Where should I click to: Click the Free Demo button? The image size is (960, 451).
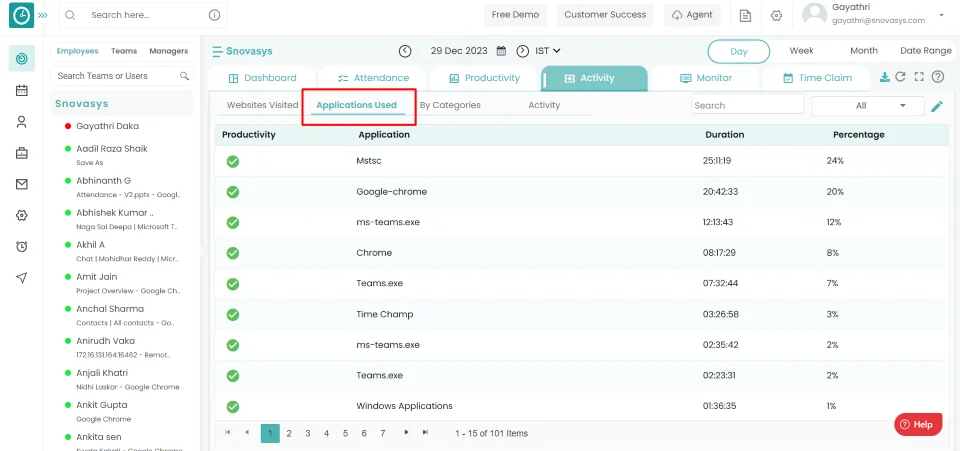click(515, 15)
